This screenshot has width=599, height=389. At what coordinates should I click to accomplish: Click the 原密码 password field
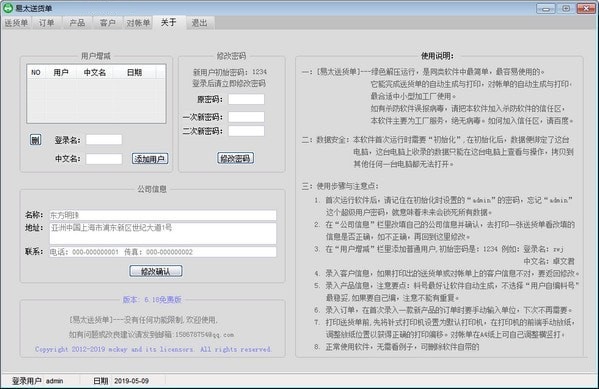coord(246,99)
